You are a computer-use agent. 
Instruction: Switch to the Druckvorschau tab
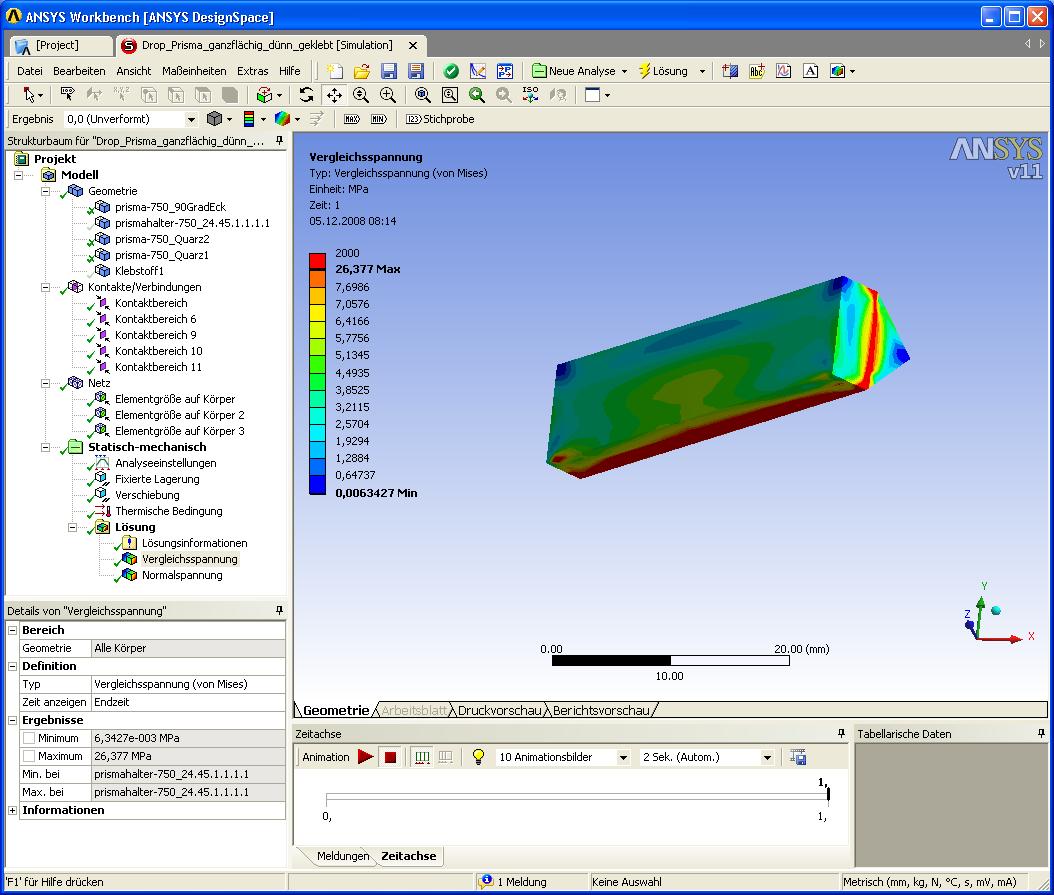point(499,710)
